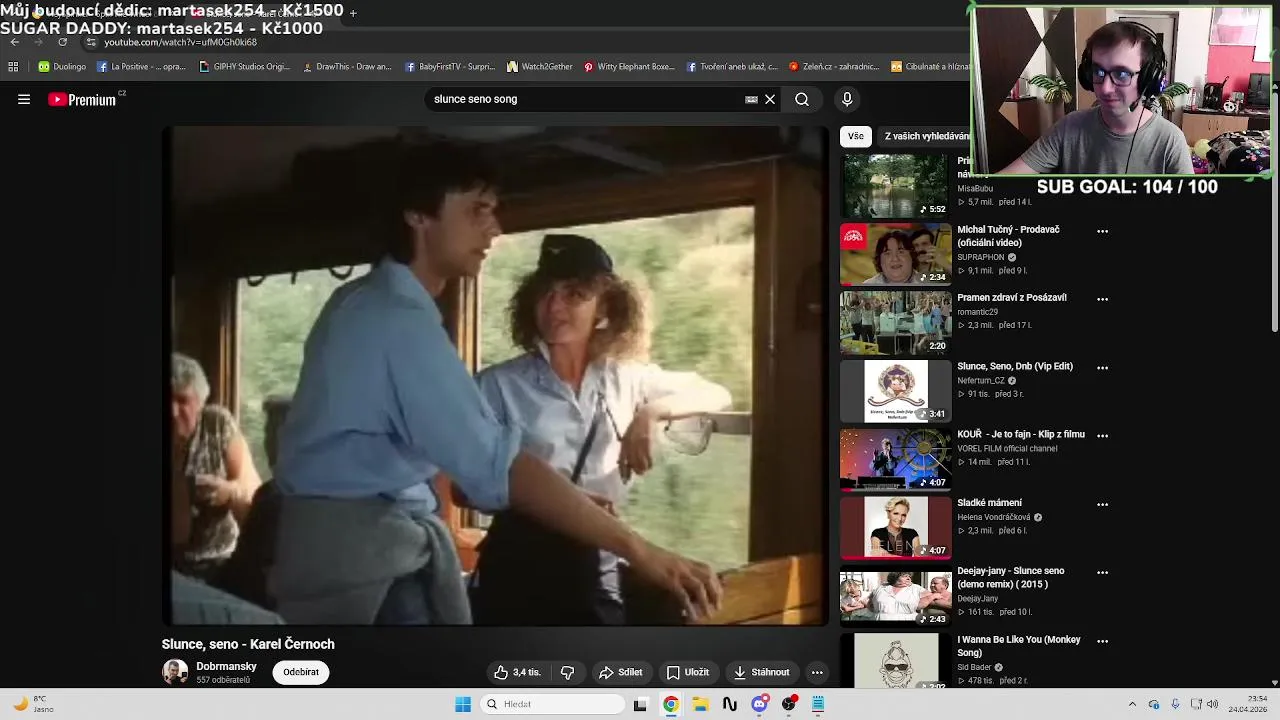
Task: Open 'La Positive' Facebook bookmark
Action: (x=142, y=67)
